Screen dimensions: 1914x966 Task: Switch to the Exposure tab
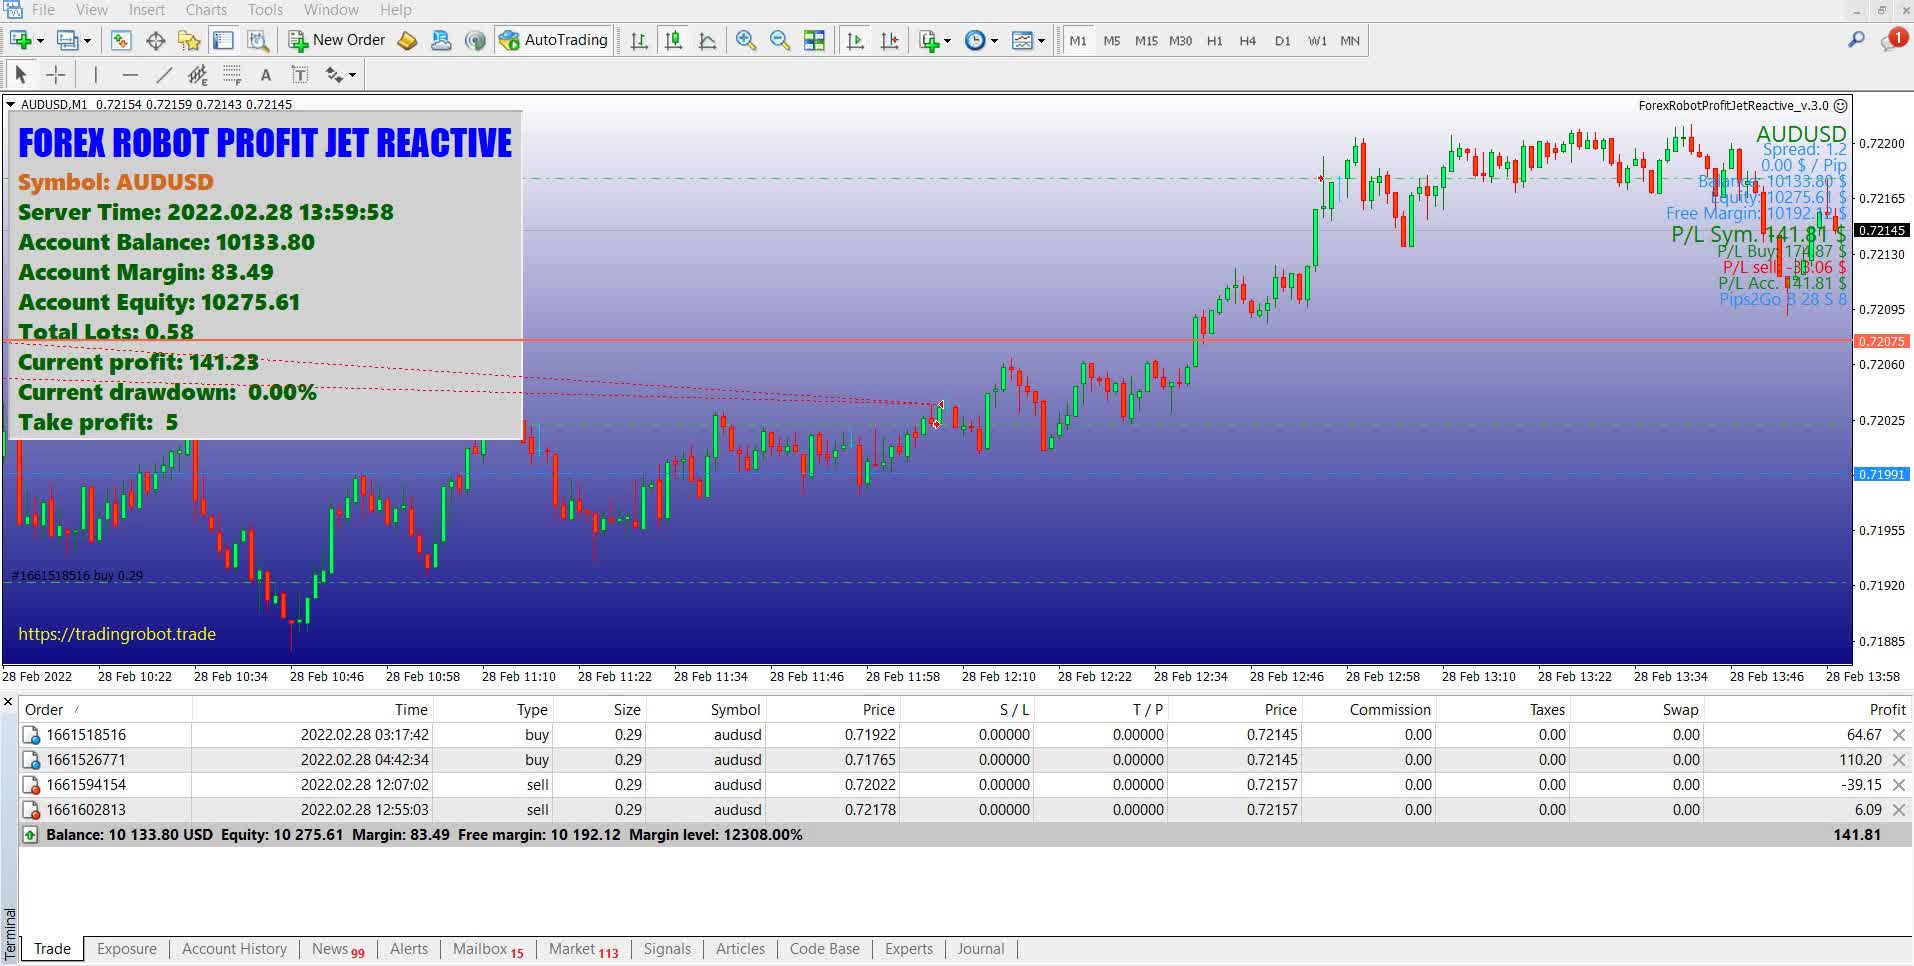click(127, 949)
